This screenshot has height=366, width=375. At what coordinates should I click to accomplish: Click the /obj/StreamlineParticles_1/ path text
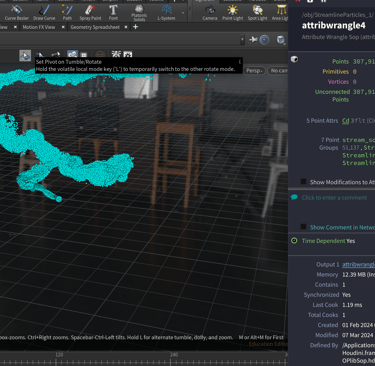pyautogui.click(x=338, y=15)
